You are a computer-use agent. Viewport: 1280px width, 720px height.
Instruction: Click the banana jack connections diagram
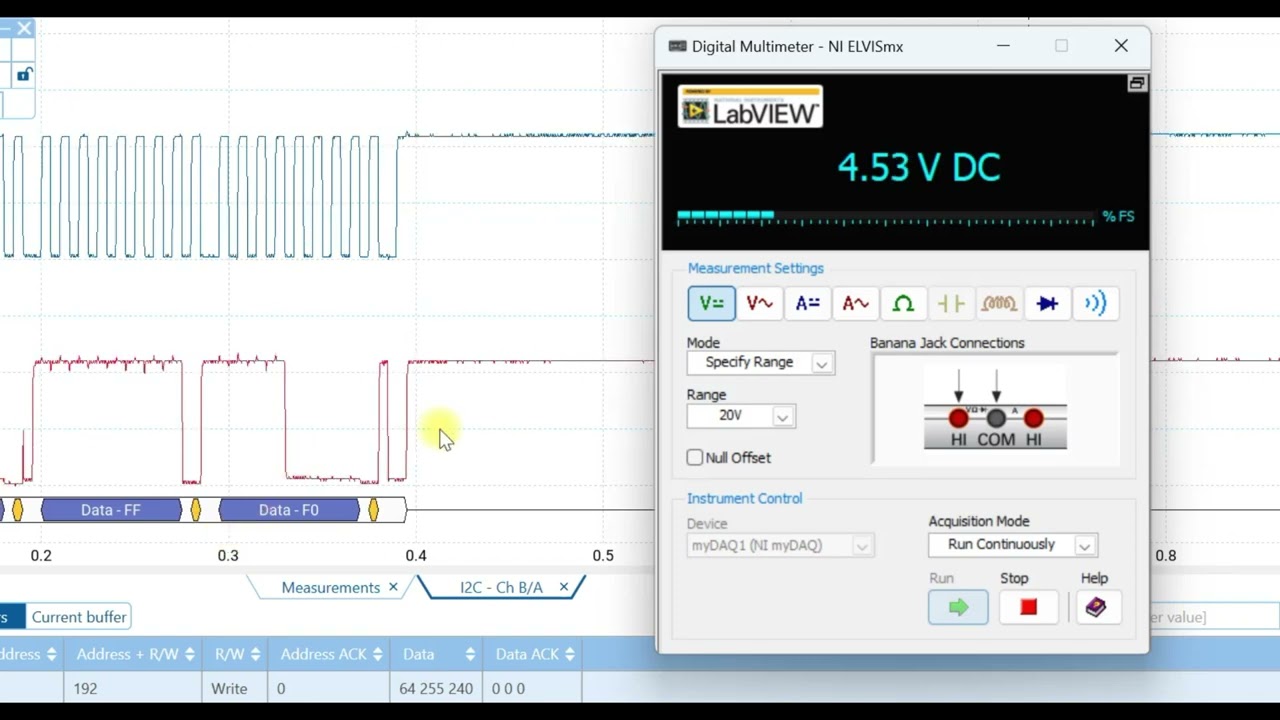pyautogui.click(x=995, y=408)
